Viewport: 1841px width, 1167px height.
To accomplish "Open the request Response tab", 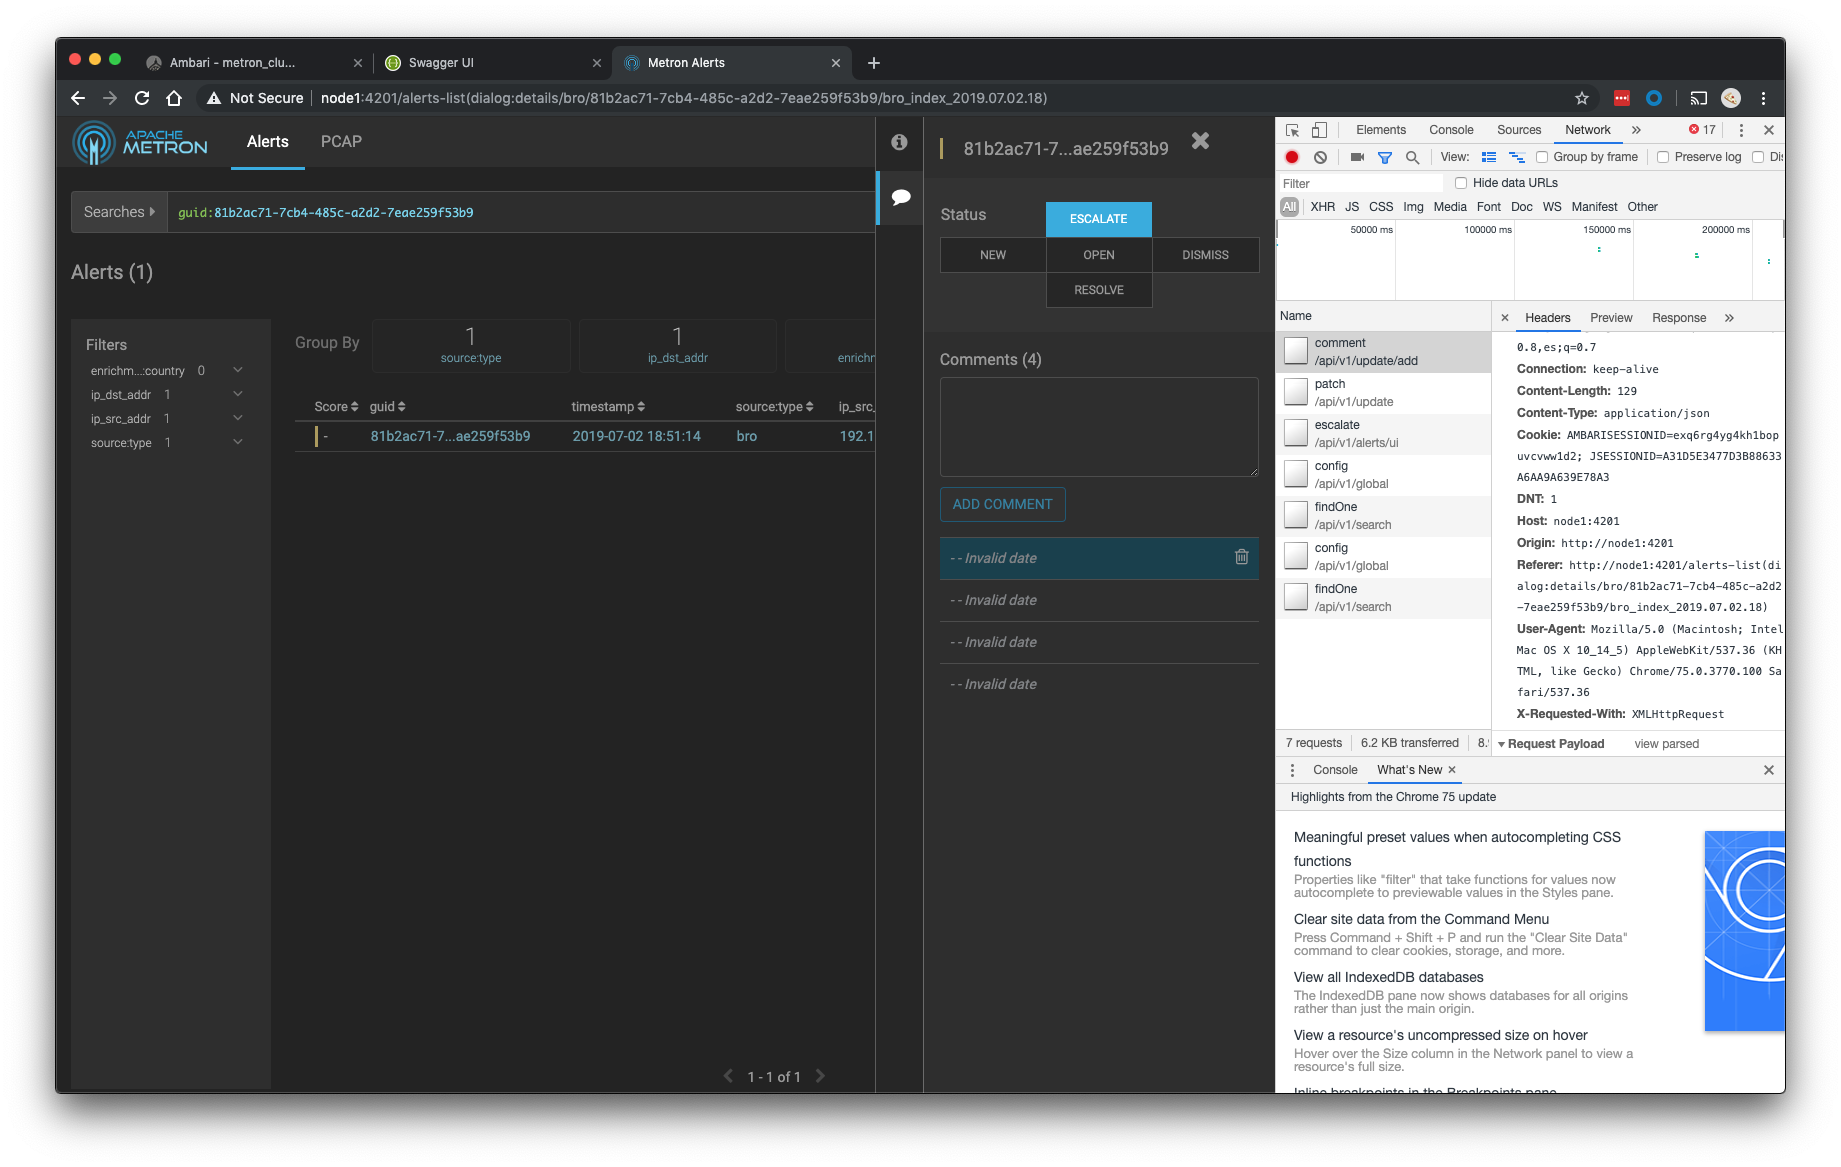I will 1679,318.
